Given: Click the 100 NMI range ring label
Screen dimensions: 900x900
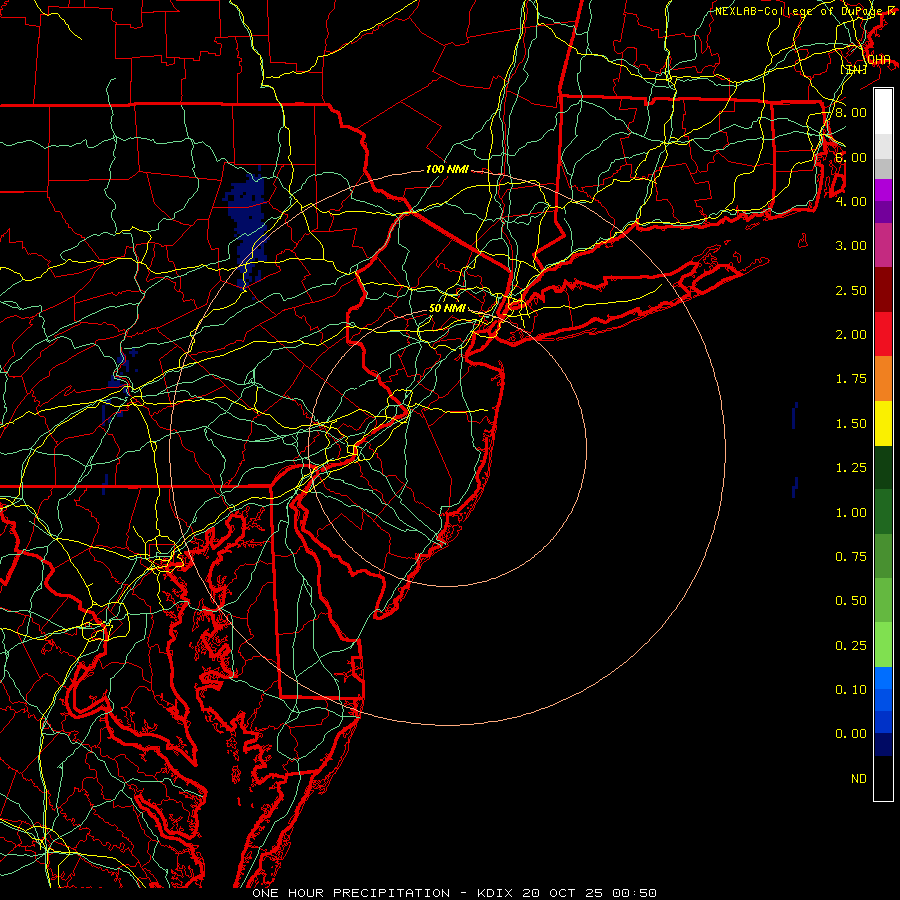Looking at the screenshot, I should point(447,169).
